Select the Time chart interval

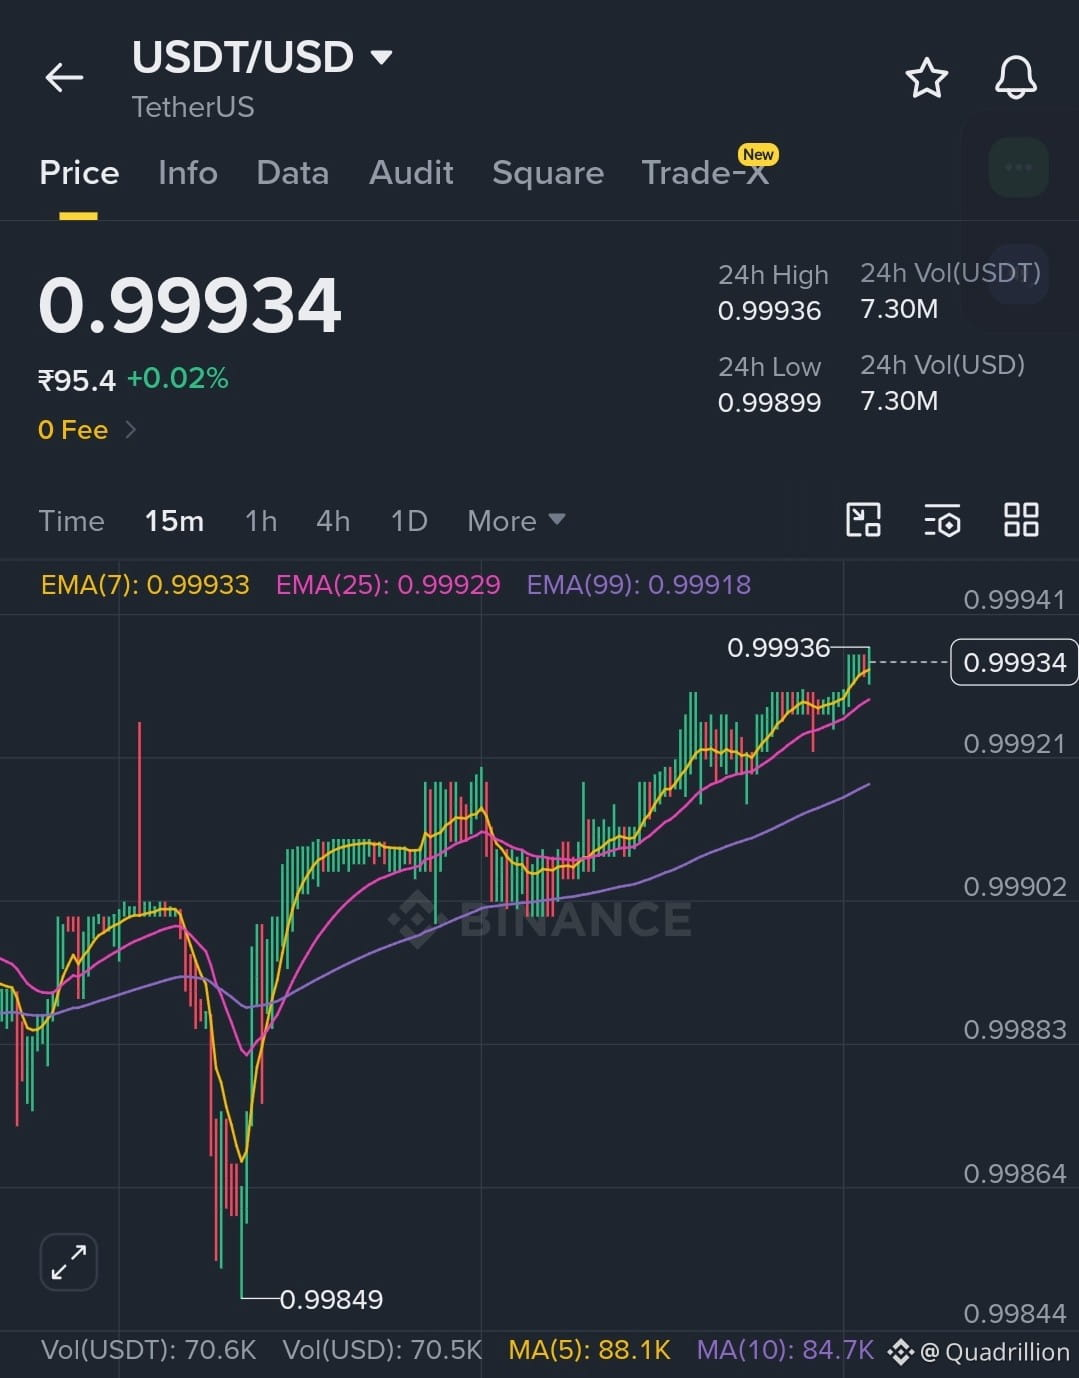(x=71, y=521)
